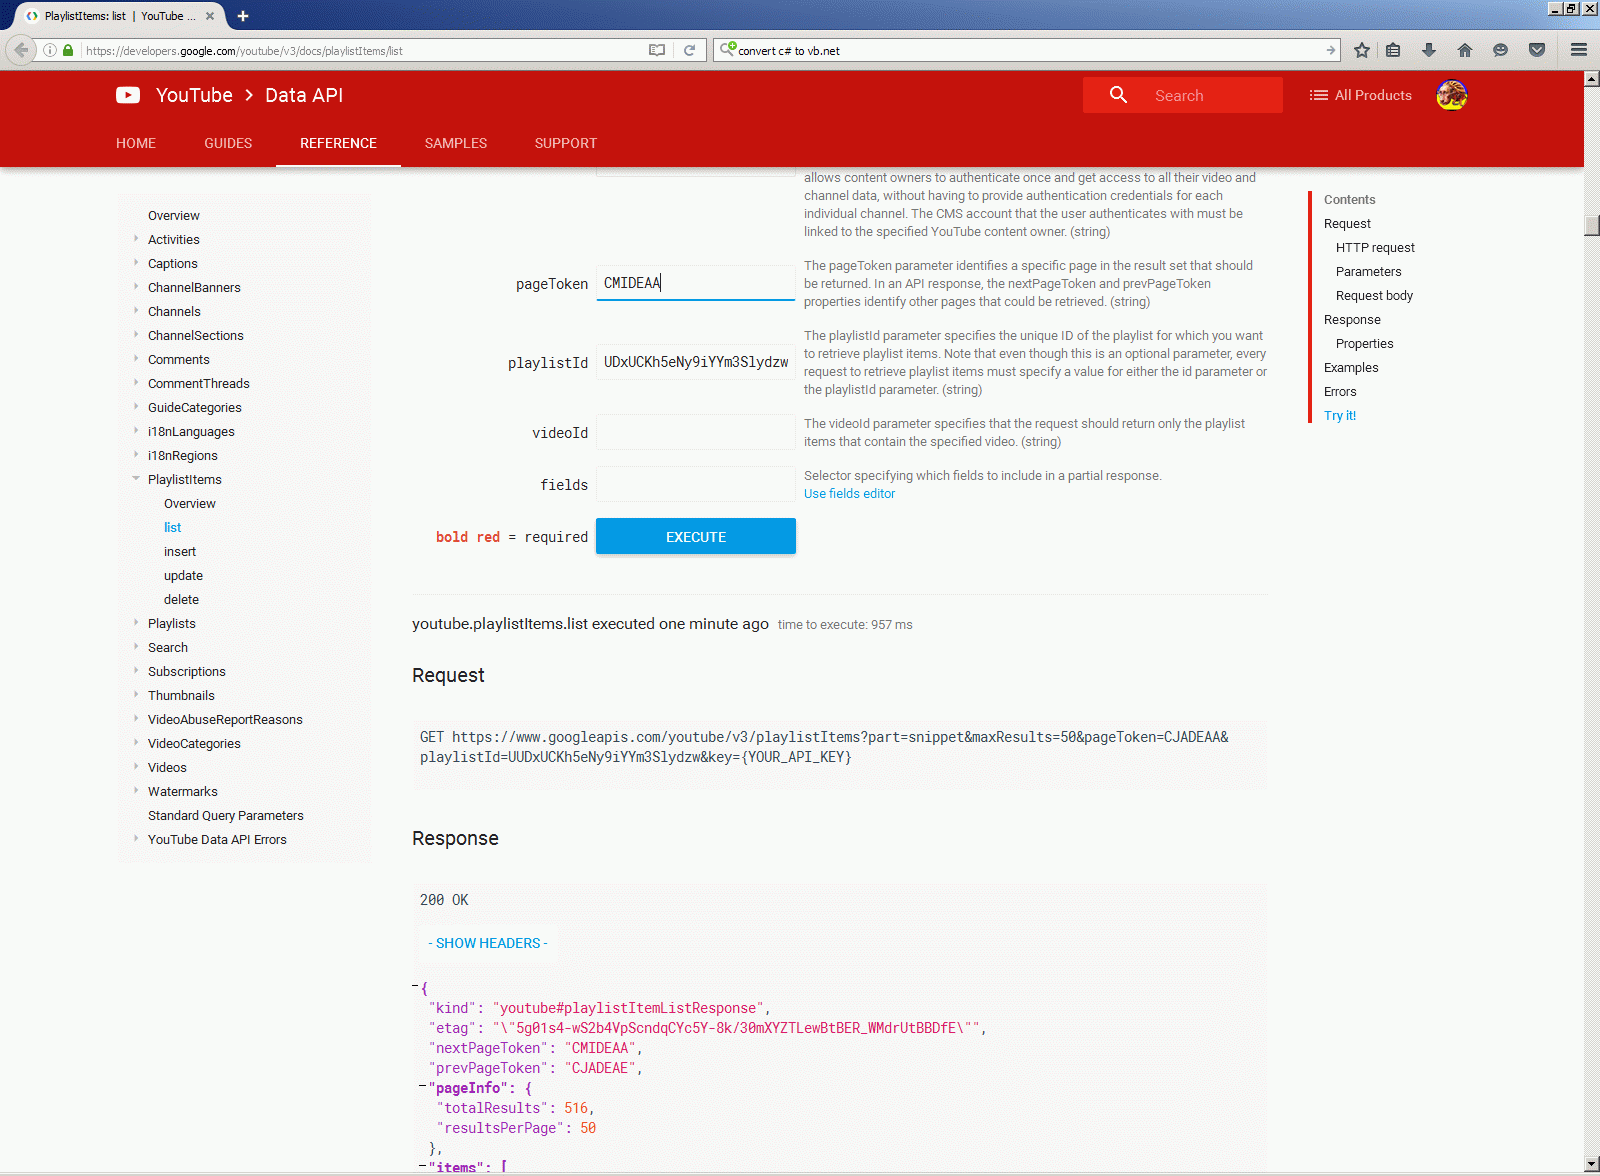Expand the ChannelBanners sidebar section
The image size is (1600, 1176).
136,286
